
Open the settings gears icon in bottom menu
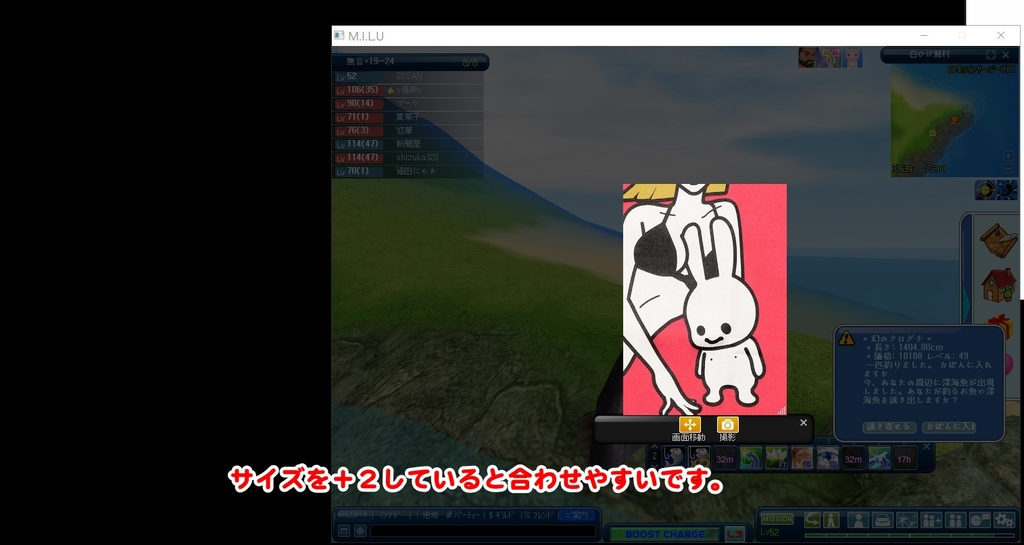pos(1004,520)
